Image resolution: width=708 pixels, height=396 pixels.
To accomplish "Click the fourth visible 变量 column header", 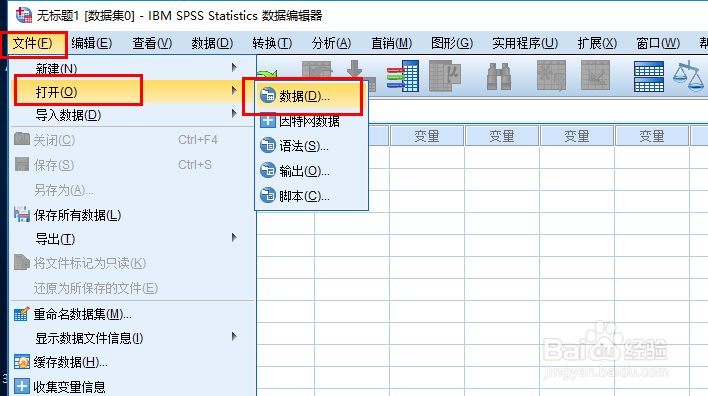I will click(x=652, y=136).
